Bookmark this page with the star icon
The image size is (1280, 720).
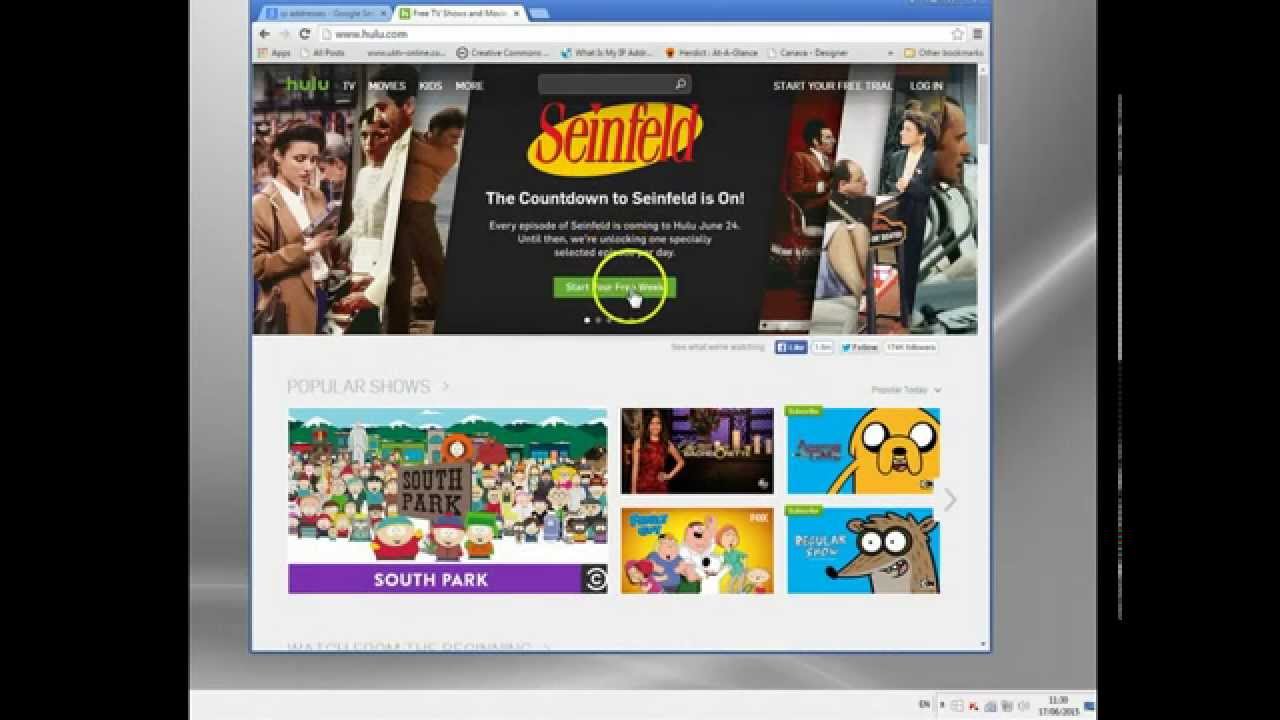pyautogui.click(x=957, y=34)
